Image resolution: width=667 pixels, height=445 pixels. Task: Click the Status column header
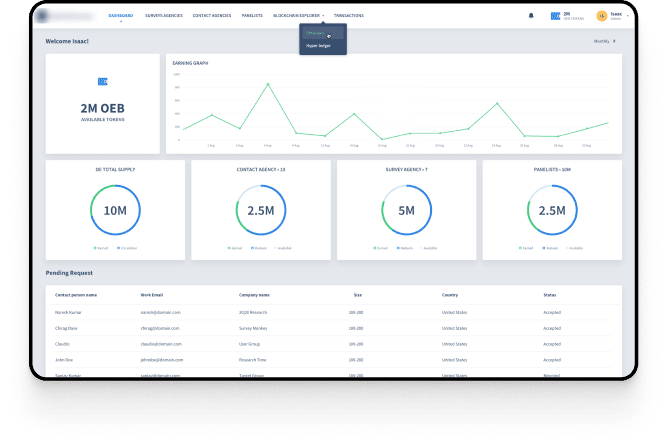549,295
